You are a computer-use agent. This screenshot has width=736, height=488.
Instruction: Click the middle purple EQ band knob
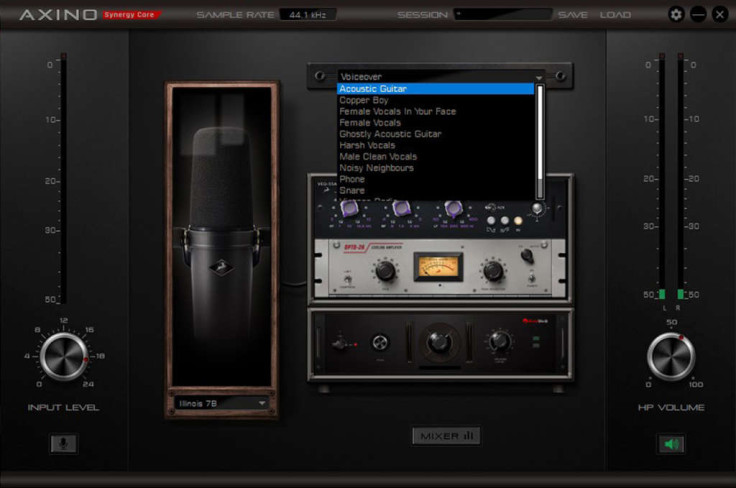point(401,207)
